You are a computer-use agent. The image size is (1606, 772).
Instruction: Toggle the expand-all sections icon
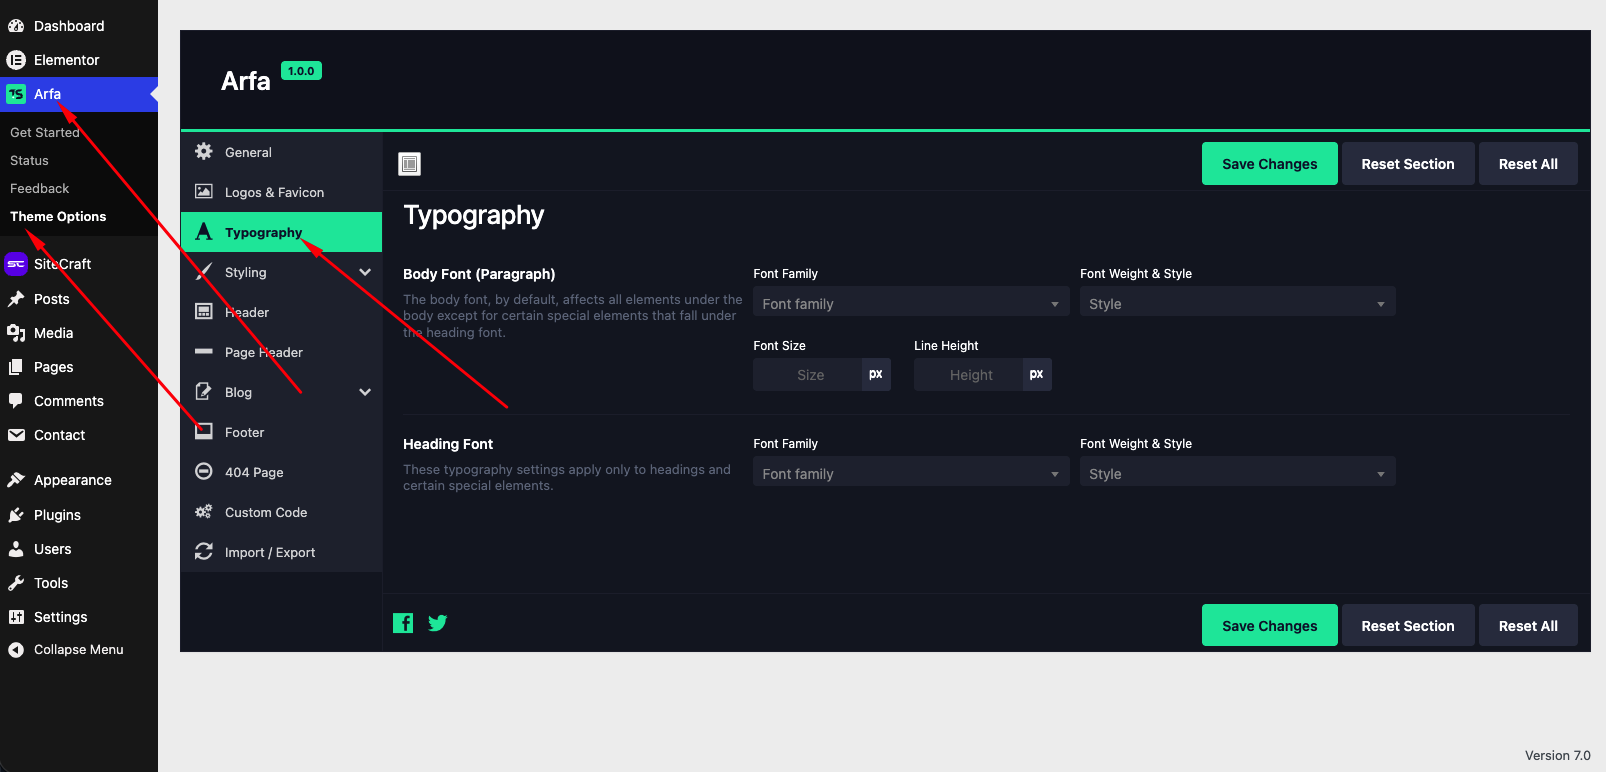(410, 164)
